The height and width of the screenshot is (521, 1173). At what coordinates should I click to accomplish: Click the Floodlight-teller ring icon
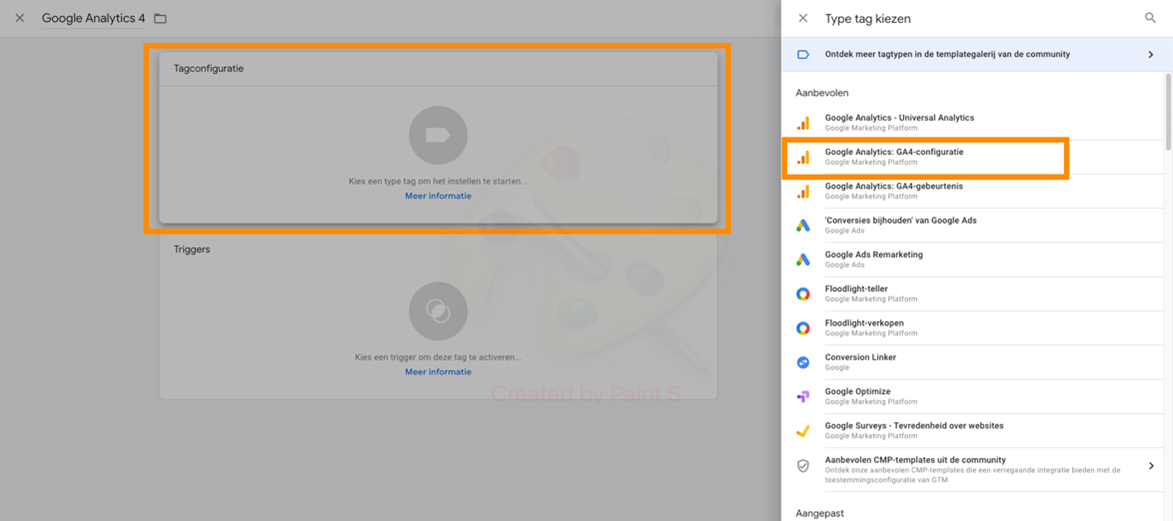803,294
